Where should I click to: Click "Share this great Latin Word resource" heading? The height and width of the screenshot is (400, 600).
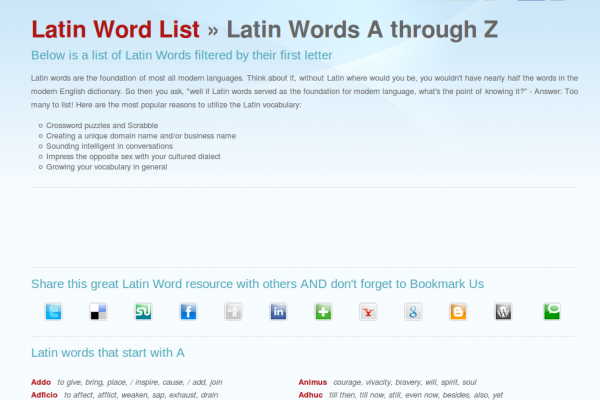pos(258,284)
